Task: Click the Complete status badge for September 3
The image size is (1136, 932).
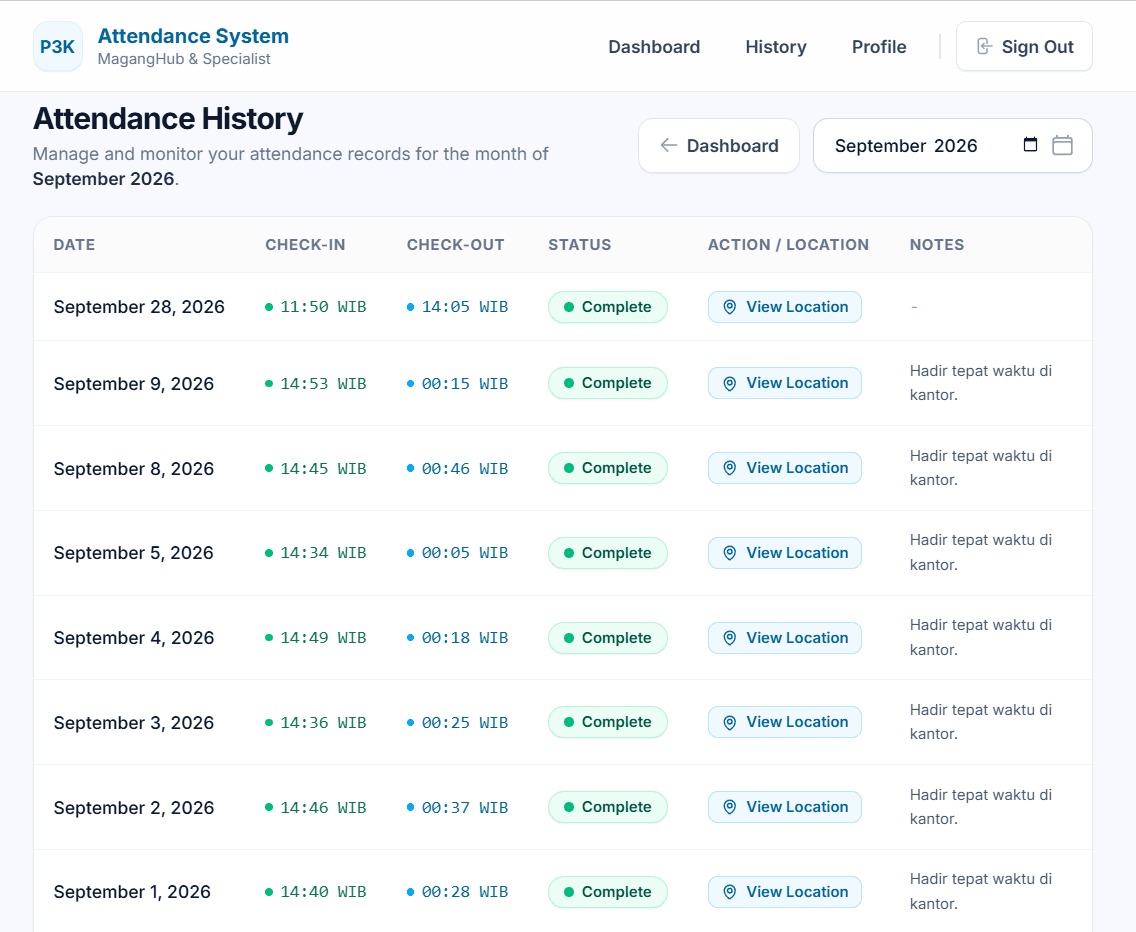Action: tap(608, 723)
